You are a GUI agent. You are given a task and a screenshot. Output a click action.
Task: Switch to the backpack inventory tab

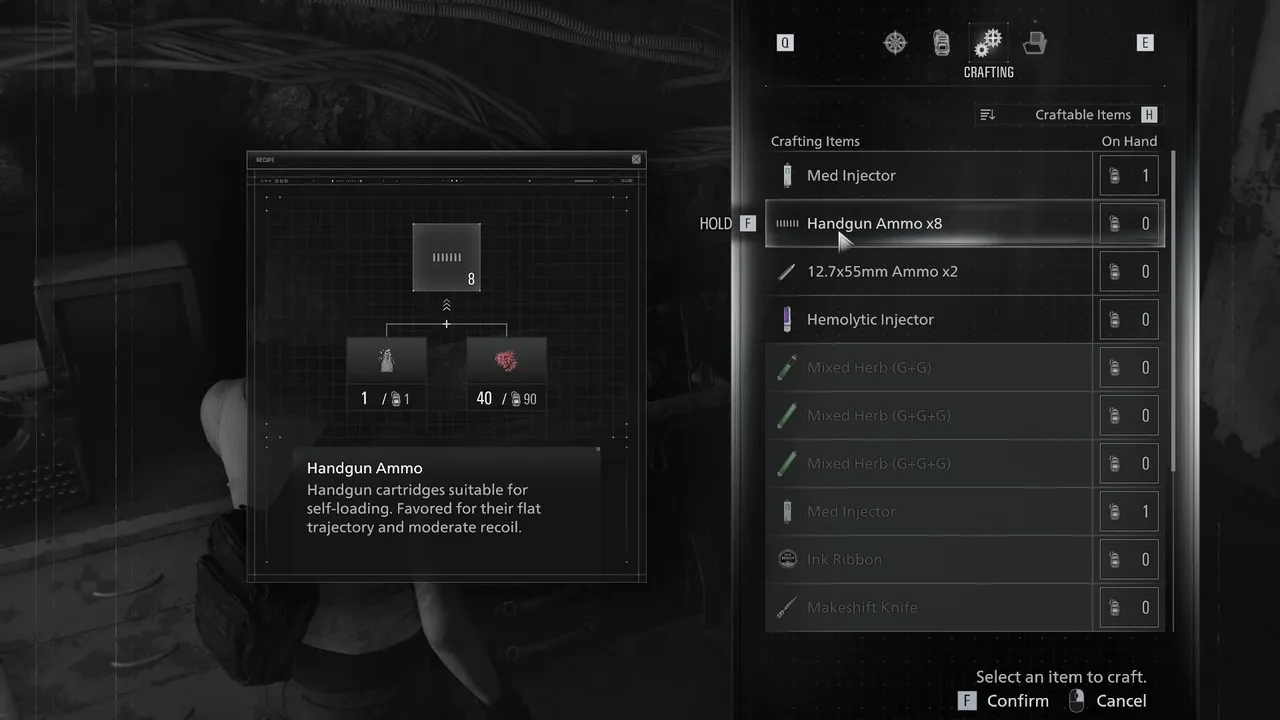(x=941, y=43)
